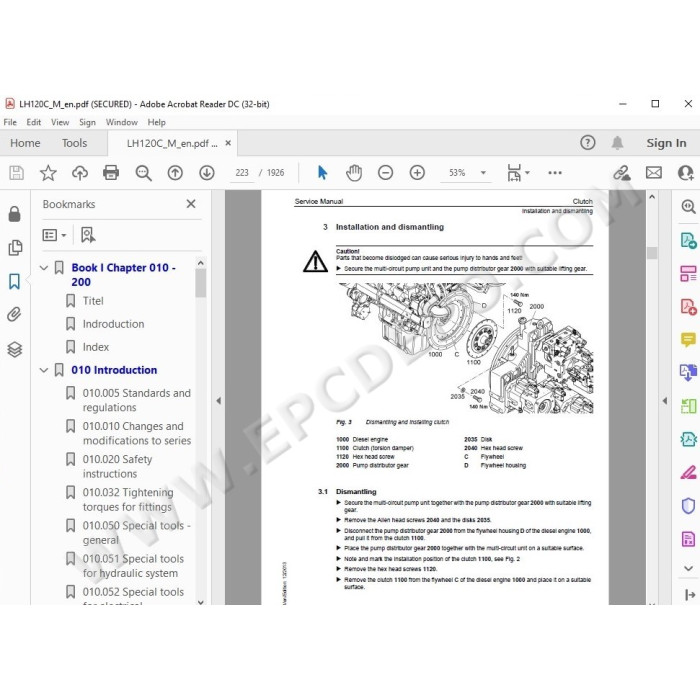The height and width of the screenshot is (700, 700).
Task: Open 010.050 Special tools - general bookmark
Action: coord(137,533)
